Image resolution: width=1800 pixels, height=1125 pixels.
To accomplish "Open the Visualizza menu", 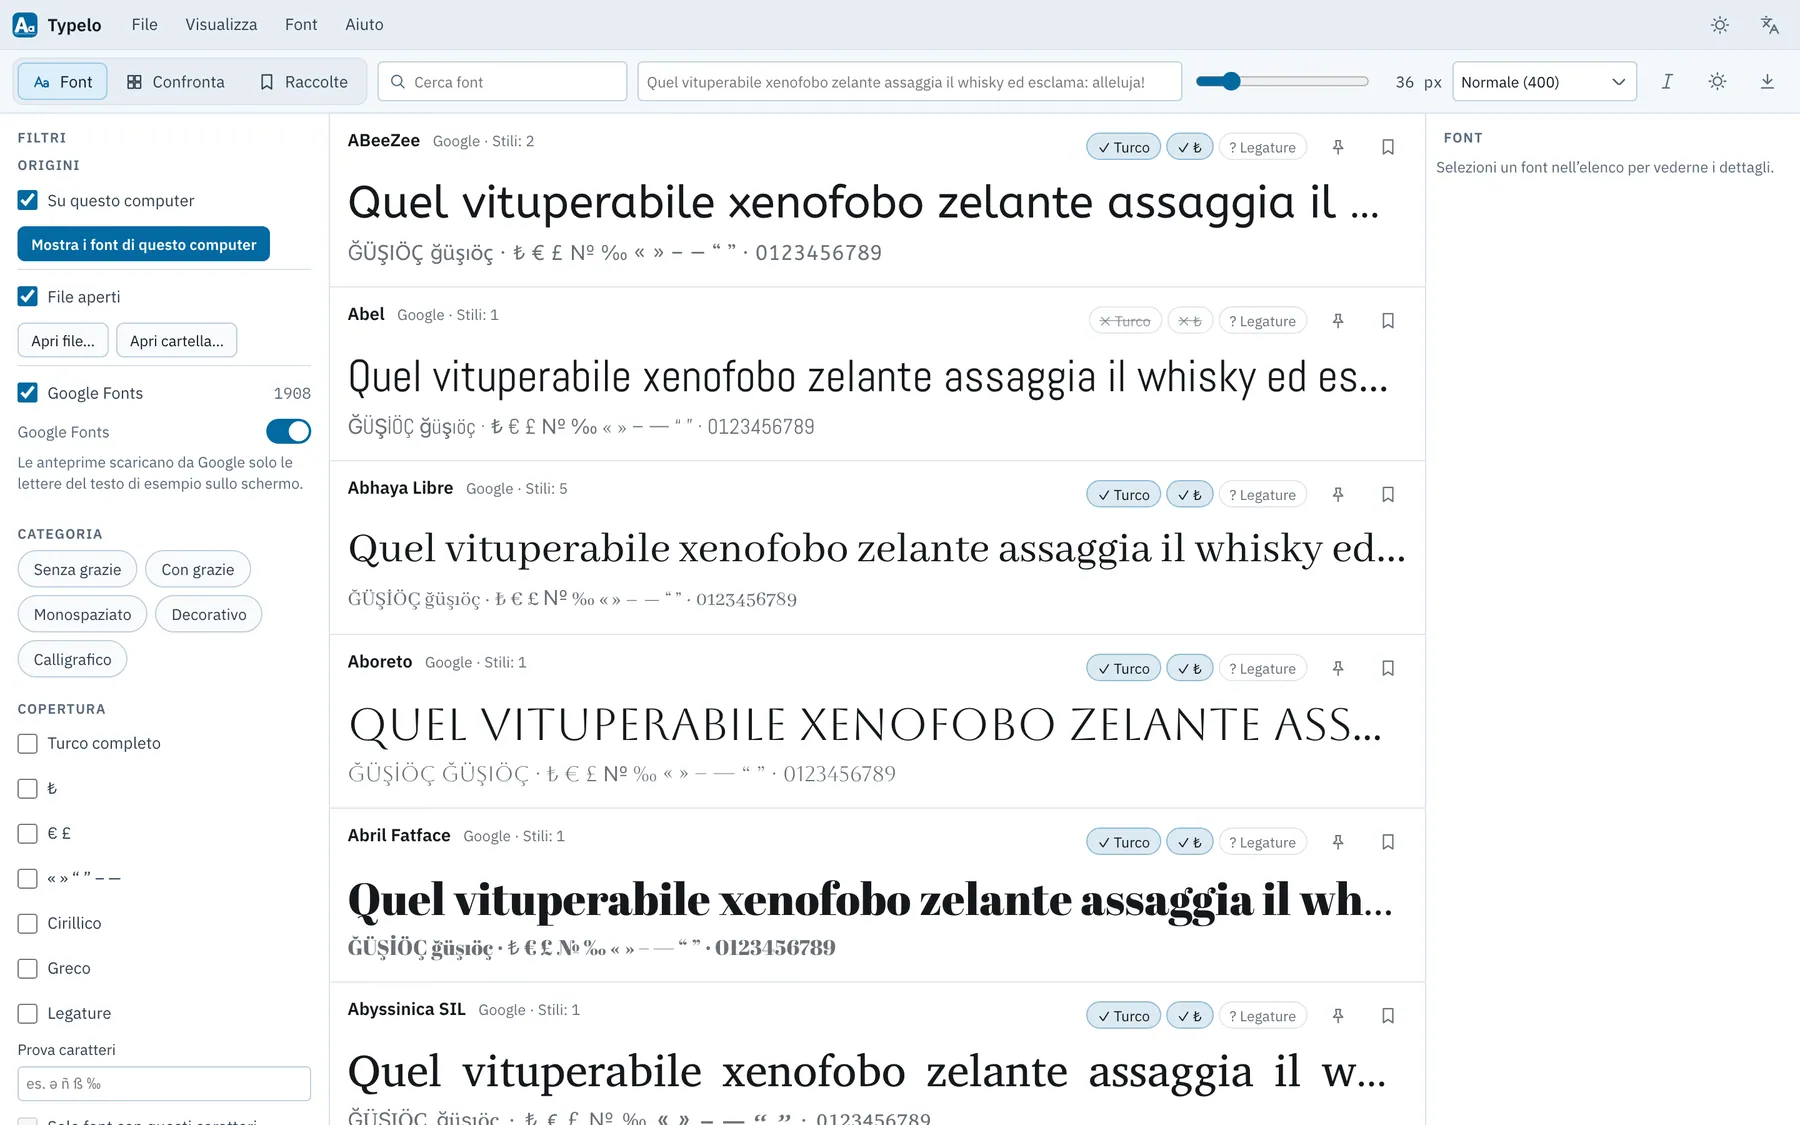I will 221,25.
